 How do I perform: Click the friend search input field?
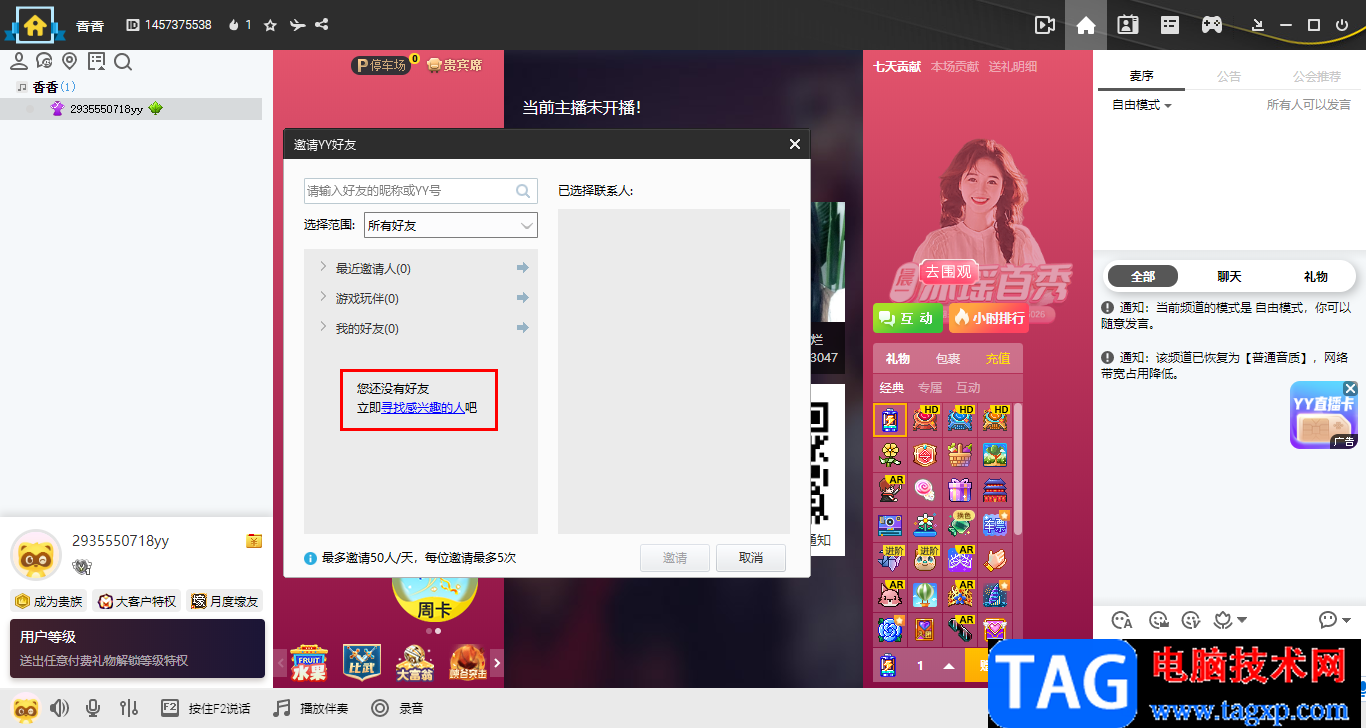click(421, 191)
